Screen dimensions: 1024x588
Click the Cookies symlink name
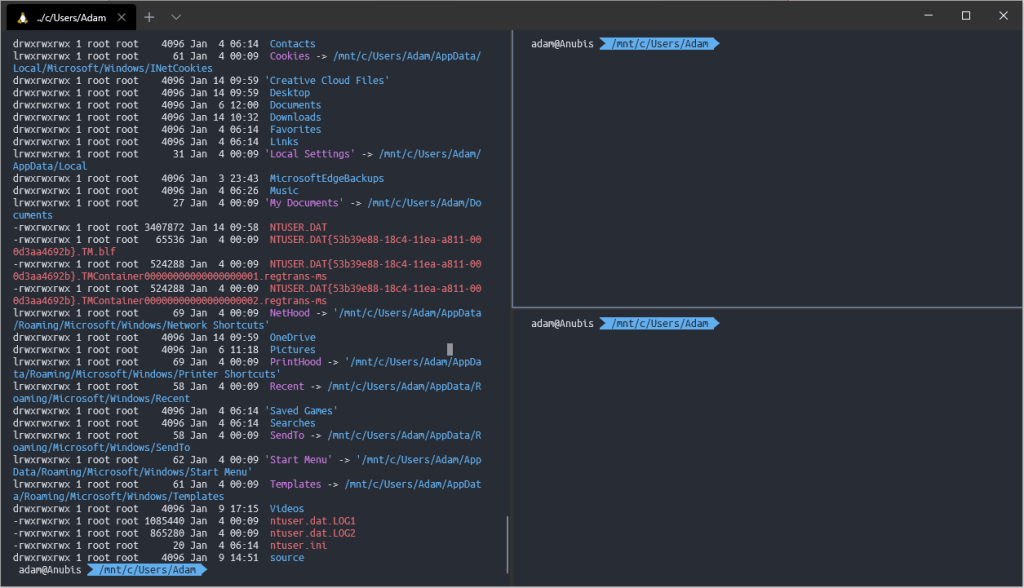(290, 56)
